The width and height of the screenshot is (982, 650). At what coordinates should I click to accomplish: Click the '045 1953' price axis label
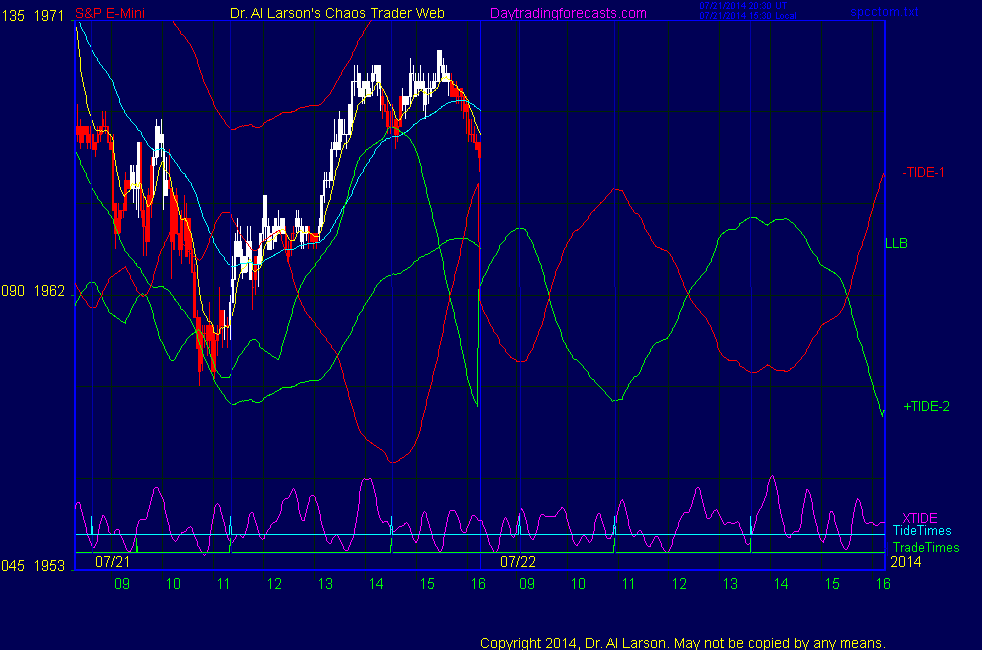pyautogui.click(x=33, y=566)
